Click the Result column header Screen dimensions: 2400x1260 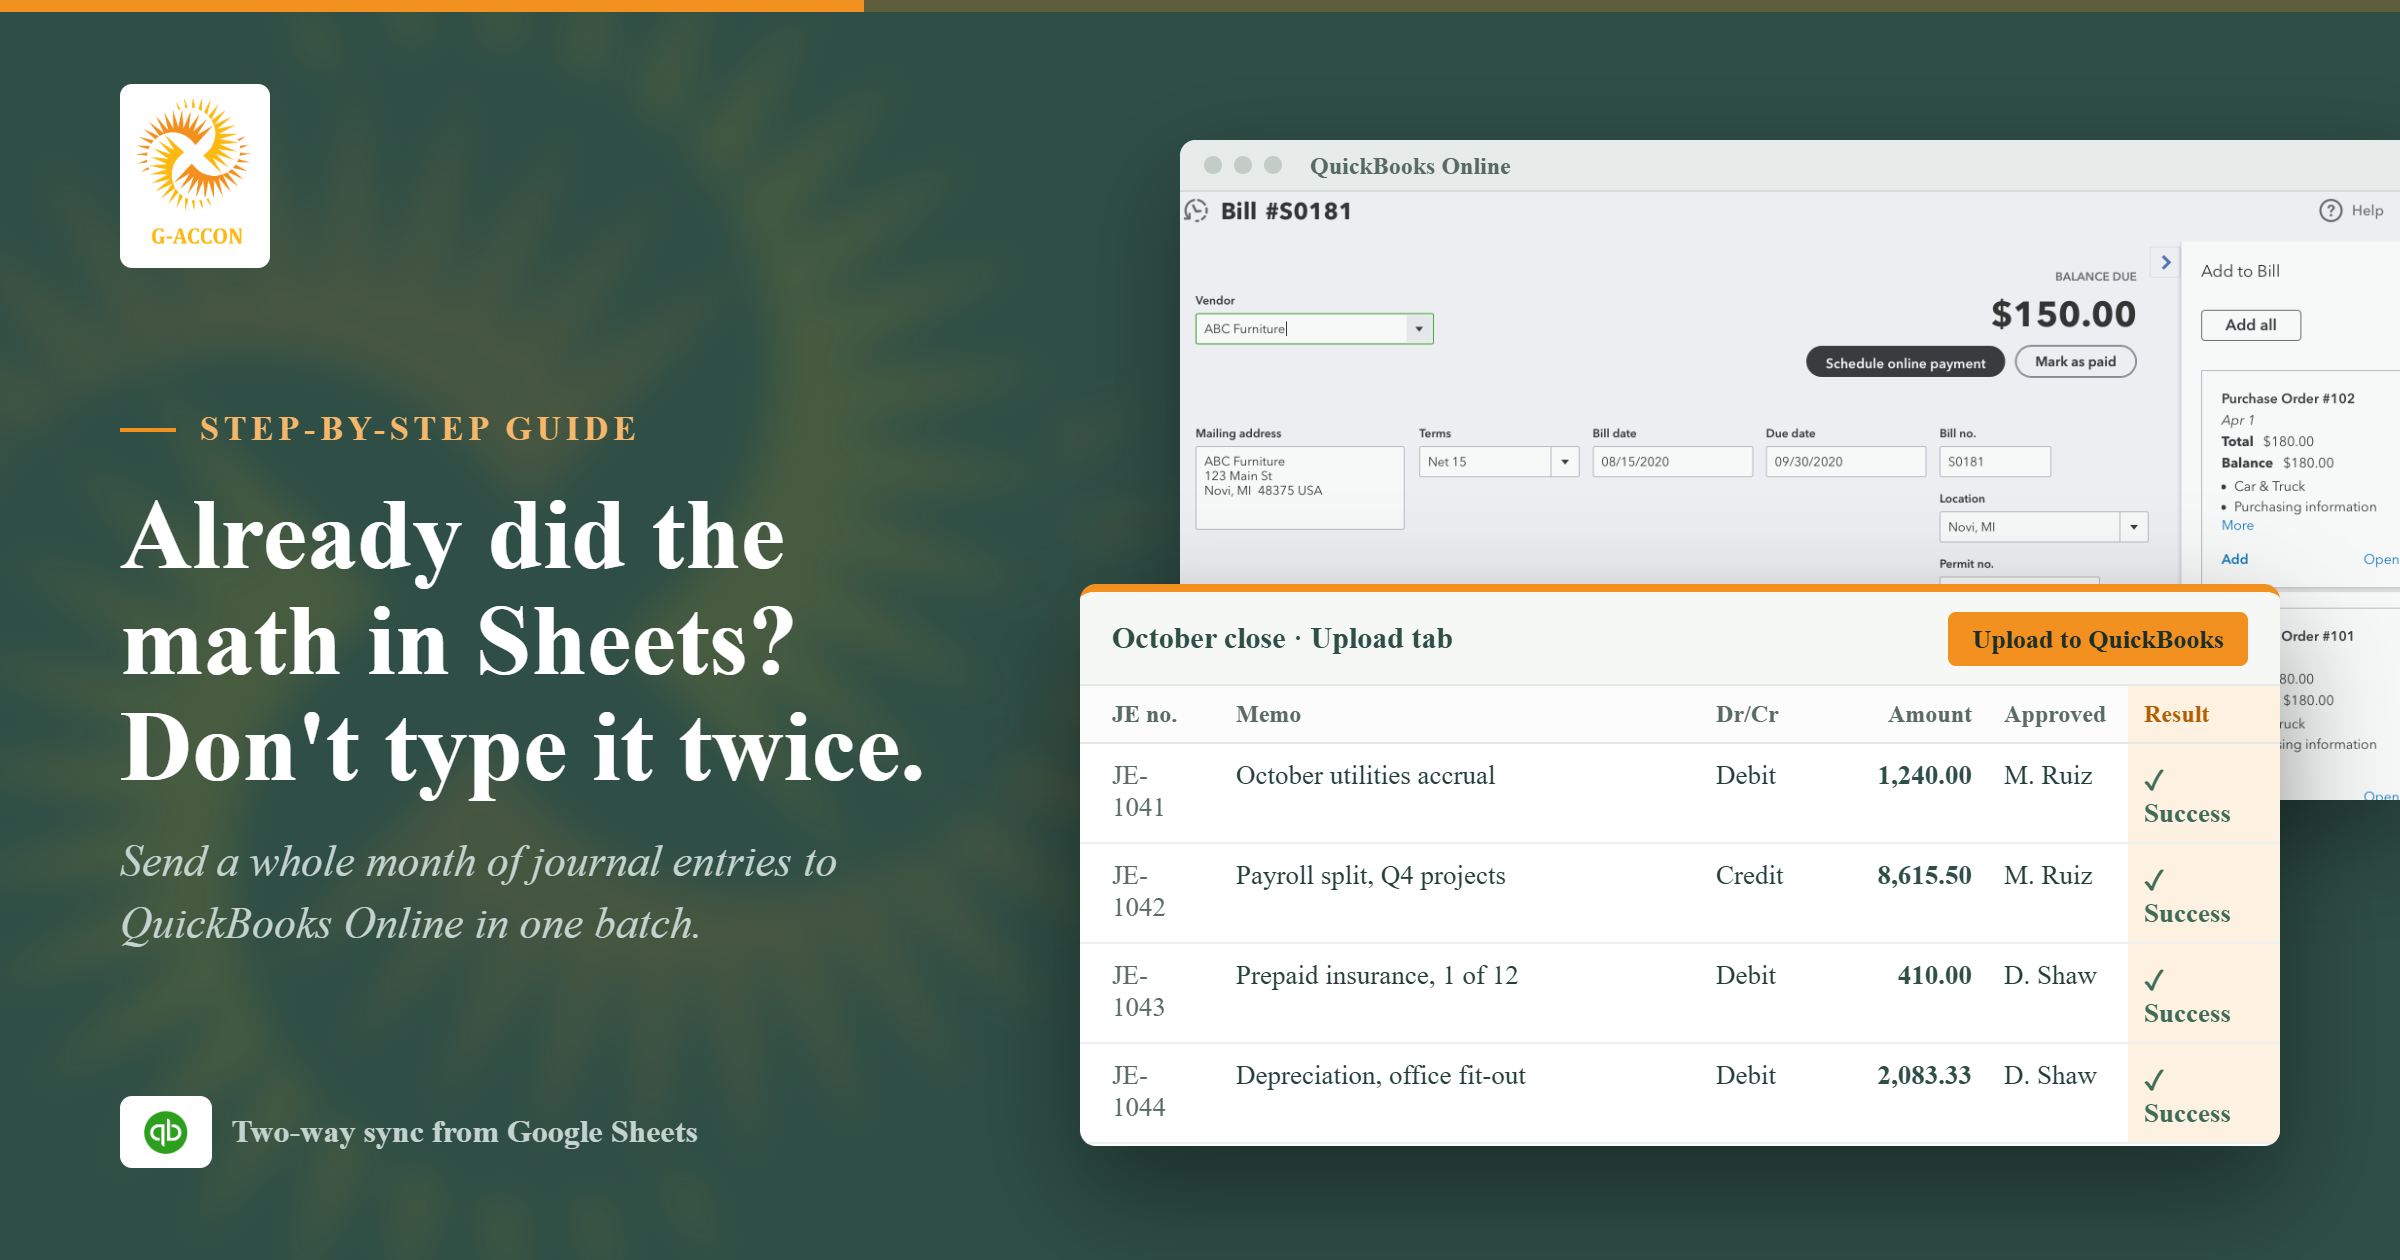click(2176, 714)
